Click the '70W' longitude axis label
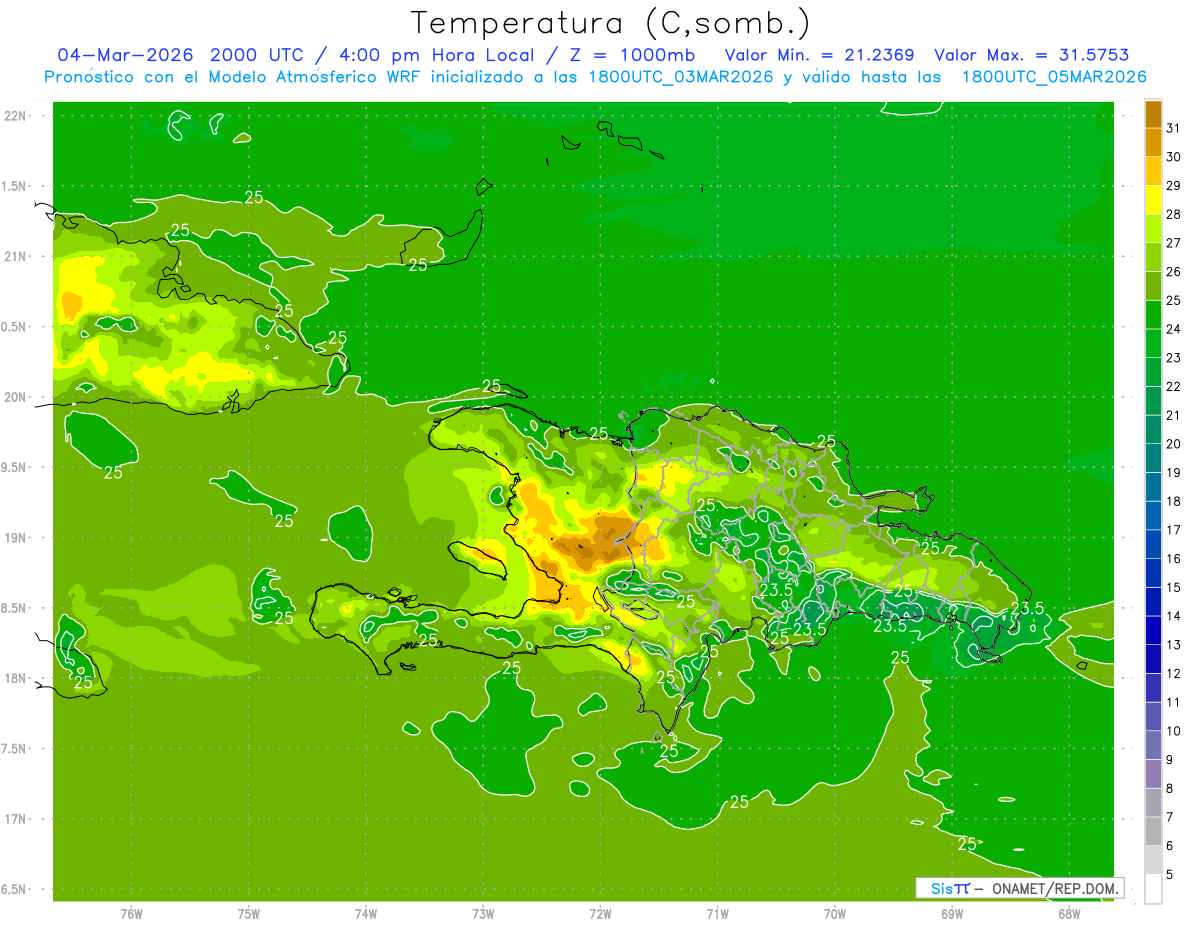 point(835,913)
